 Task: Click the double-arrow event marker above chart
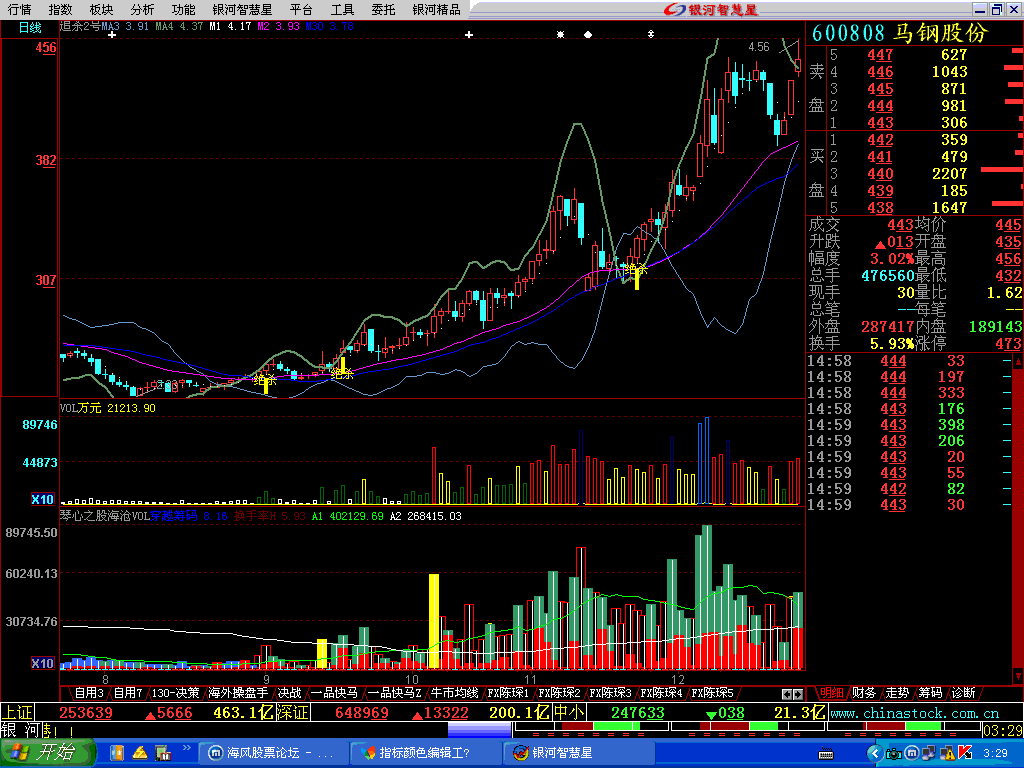[x=650, y=34]
